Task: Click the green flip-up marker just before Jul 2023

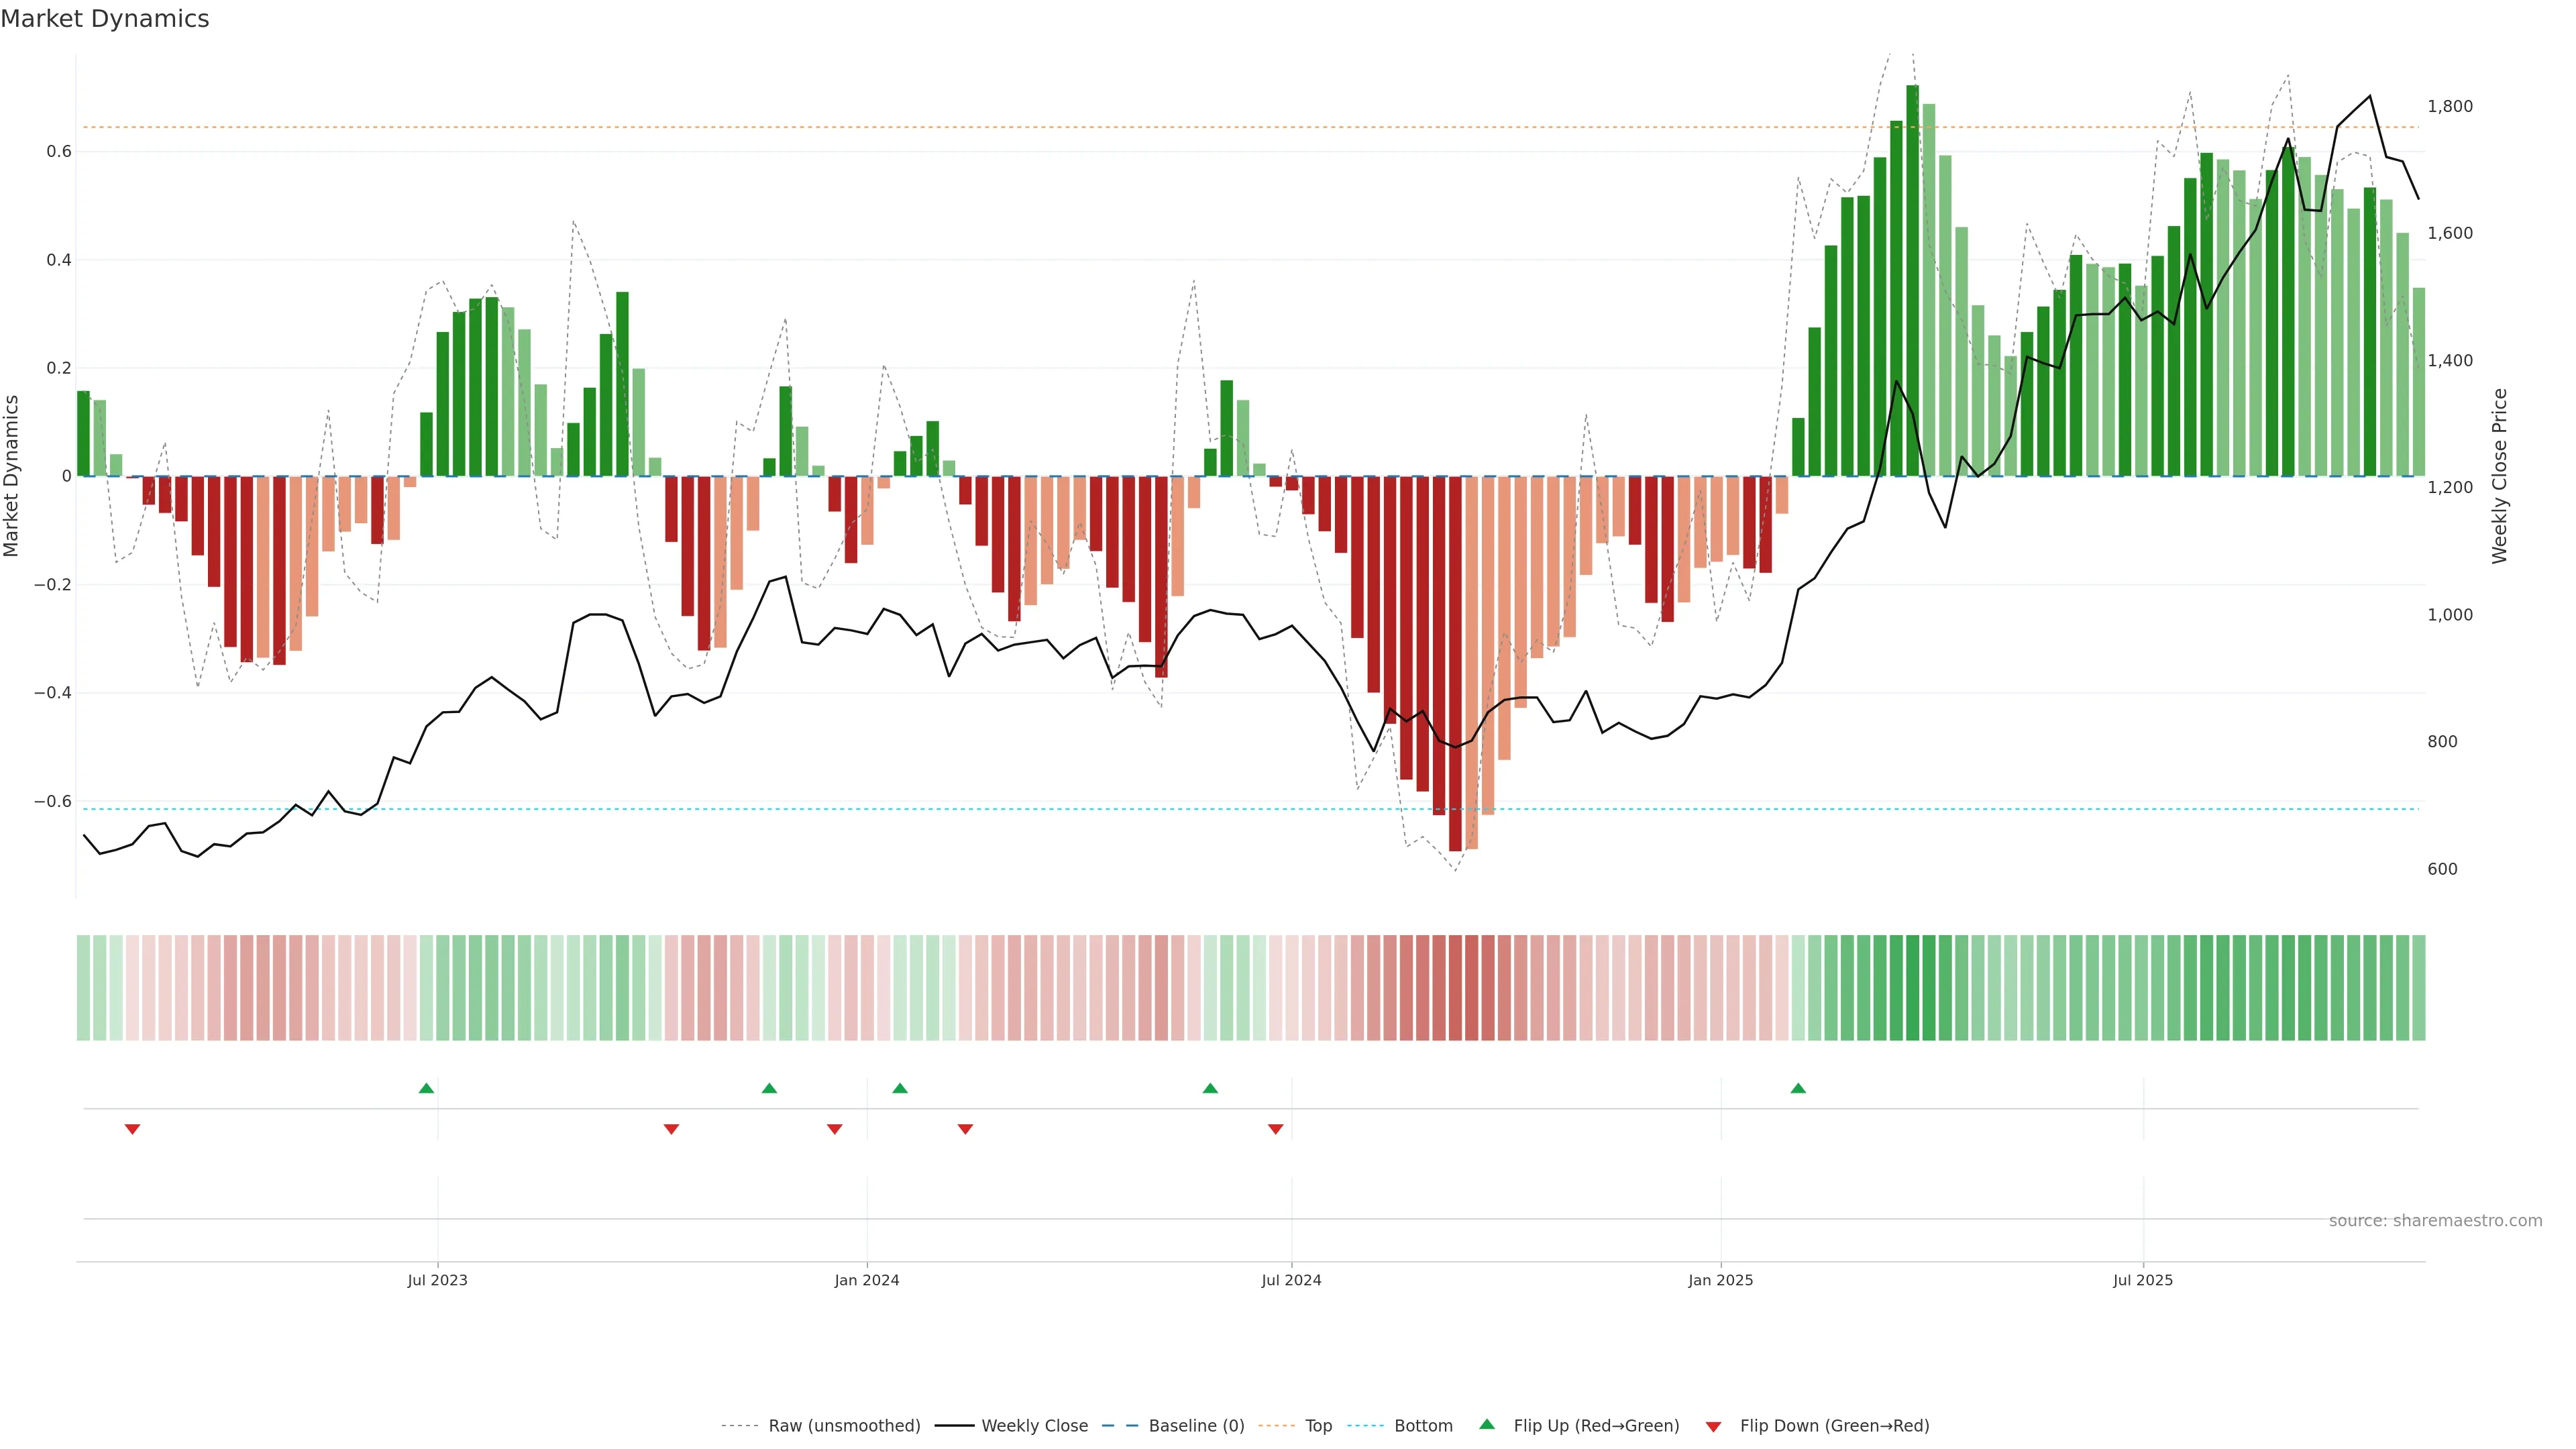Action: click(x=426, y=1088)
